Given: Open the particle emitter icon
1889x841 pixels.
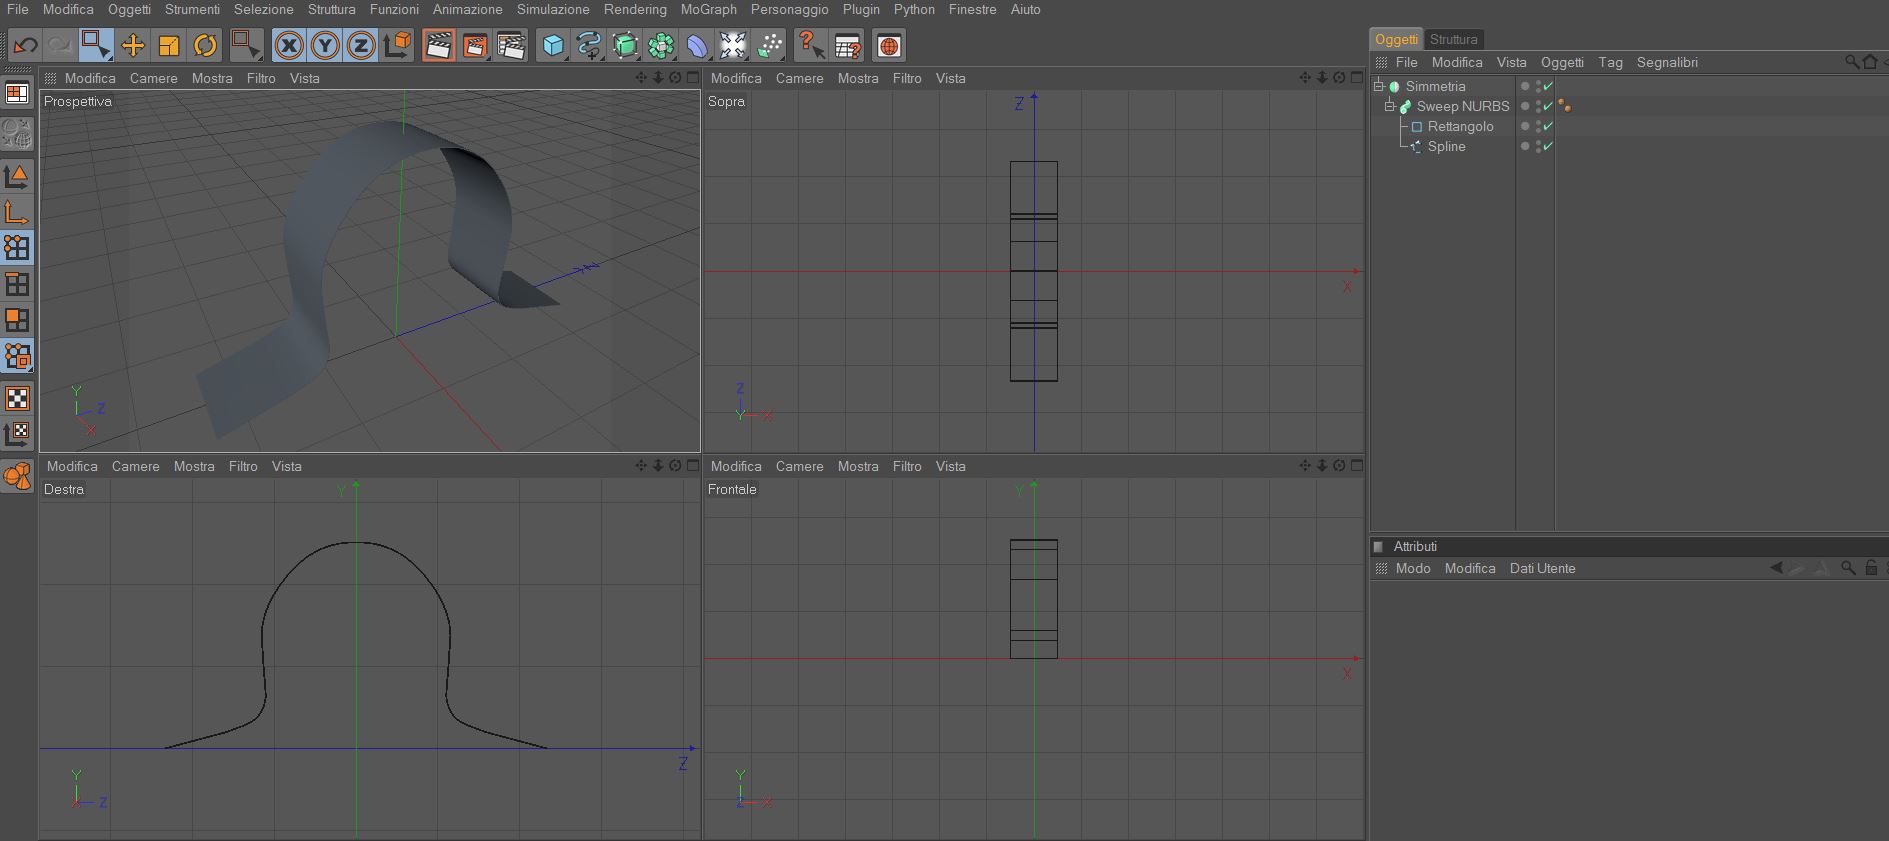Looking at the screenshot, I should [x=770, y=45].
